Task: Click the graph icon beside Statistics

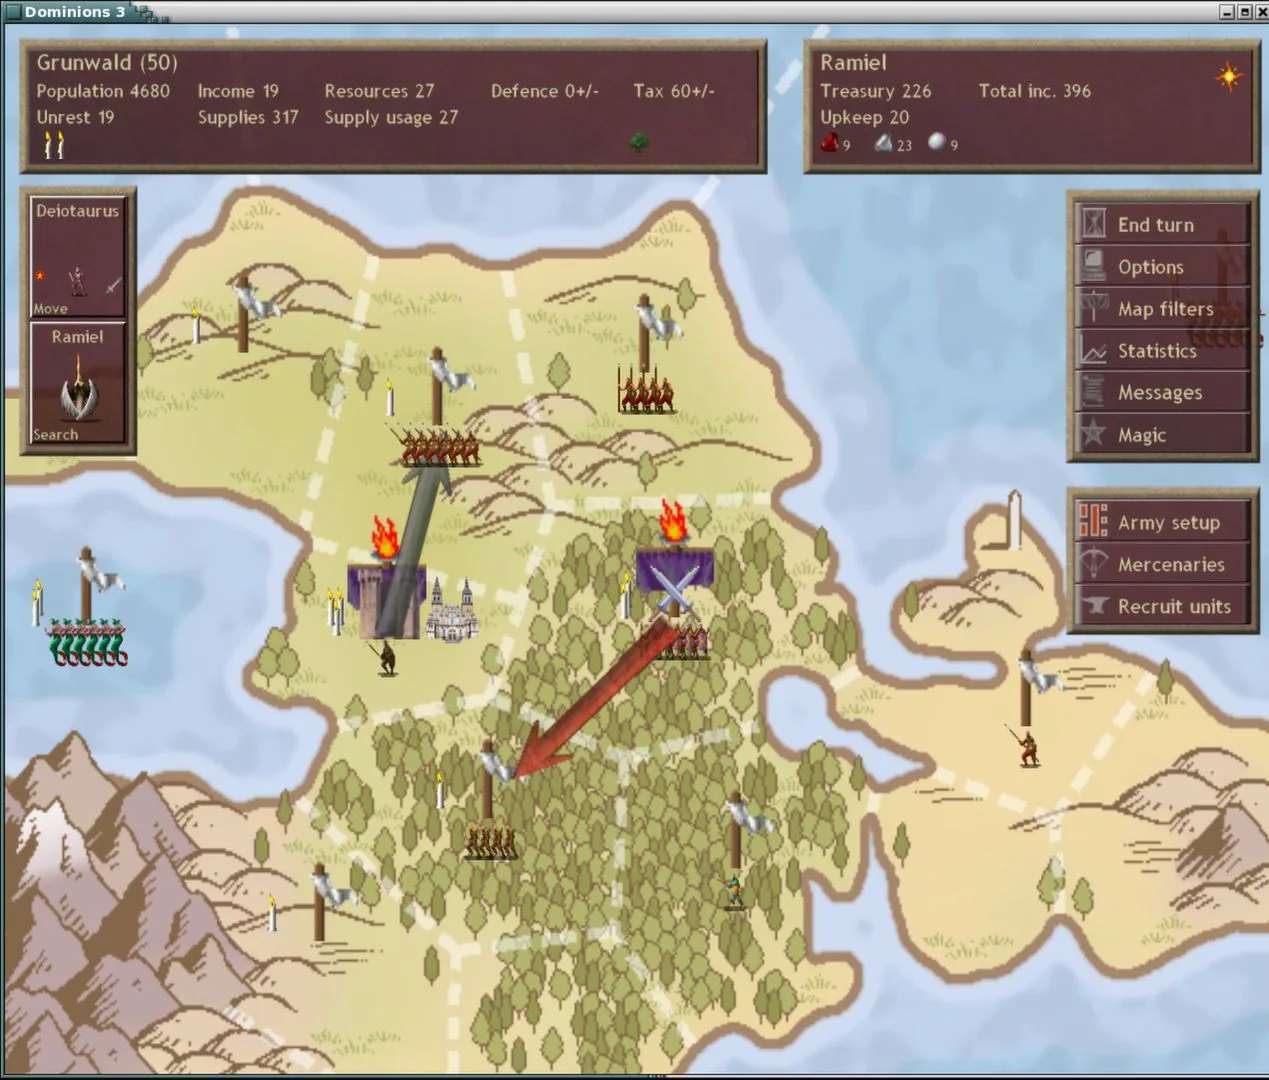Action: (1093, 351)
